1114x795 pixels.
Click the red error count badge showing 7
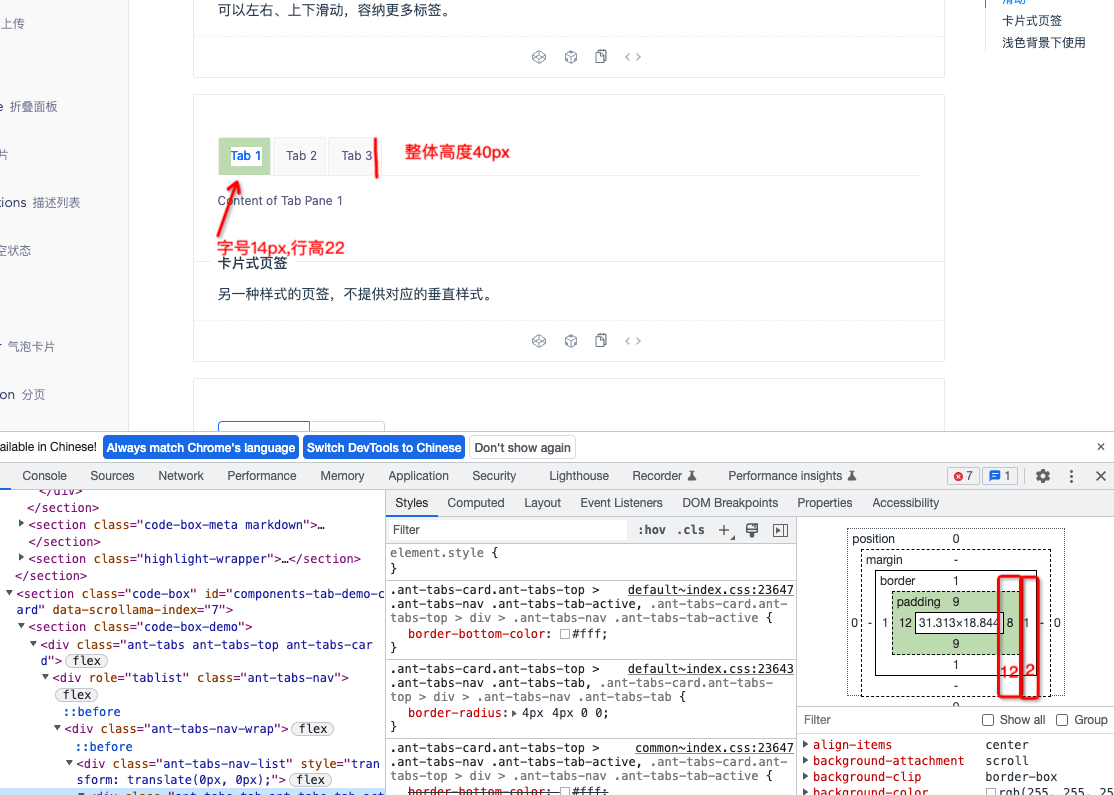(x=963, y=476)
